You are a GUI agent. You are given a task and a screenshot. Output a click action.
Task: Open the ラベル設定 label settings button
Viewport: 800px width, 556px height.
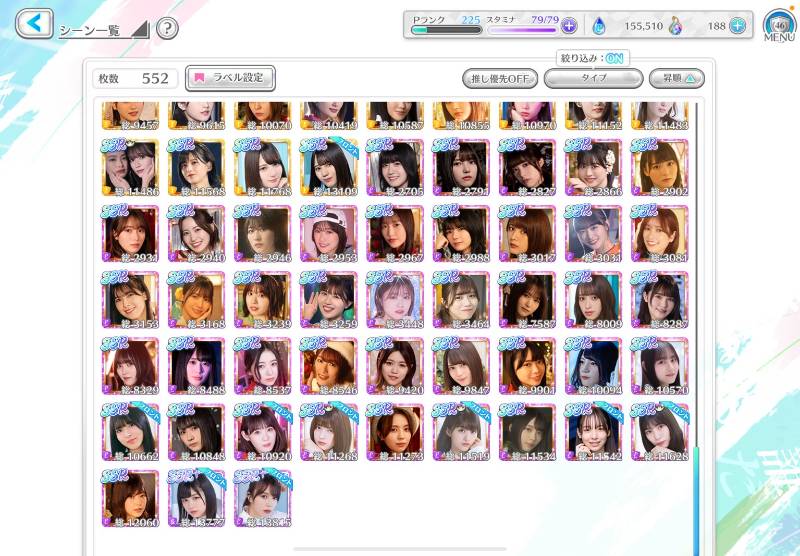click(x=230, y=78)
